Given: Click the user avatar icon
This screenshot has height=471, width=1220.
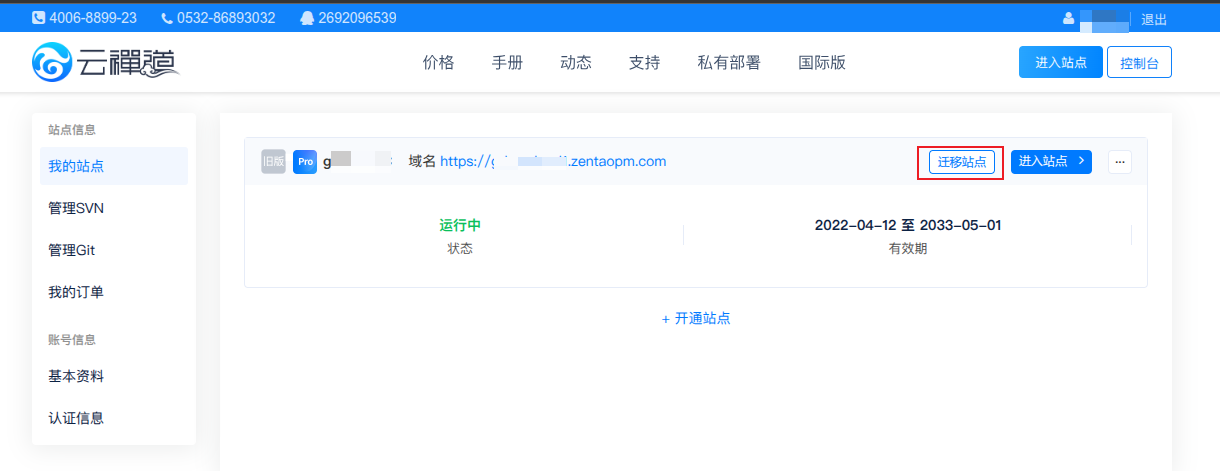Looking at the screenshot, I should tap(1068, 19).
